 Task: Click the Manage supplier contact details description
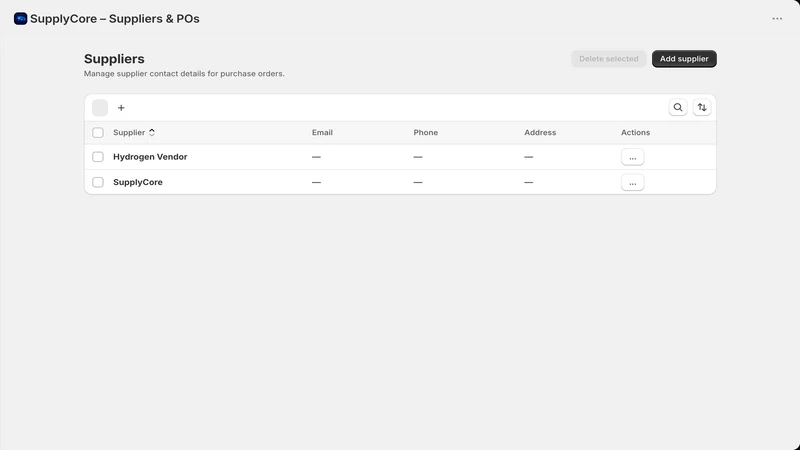184,73
